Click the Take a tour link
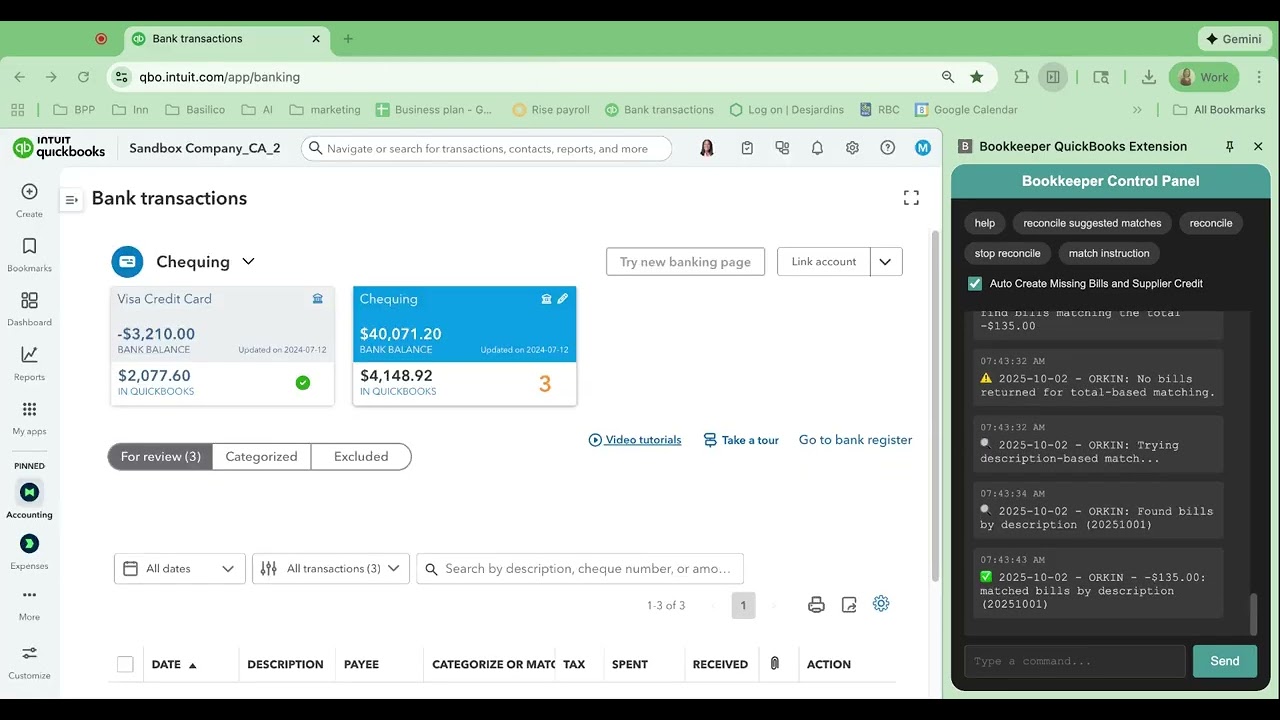This screenshot has width=1280, height=720. (741, 440)
